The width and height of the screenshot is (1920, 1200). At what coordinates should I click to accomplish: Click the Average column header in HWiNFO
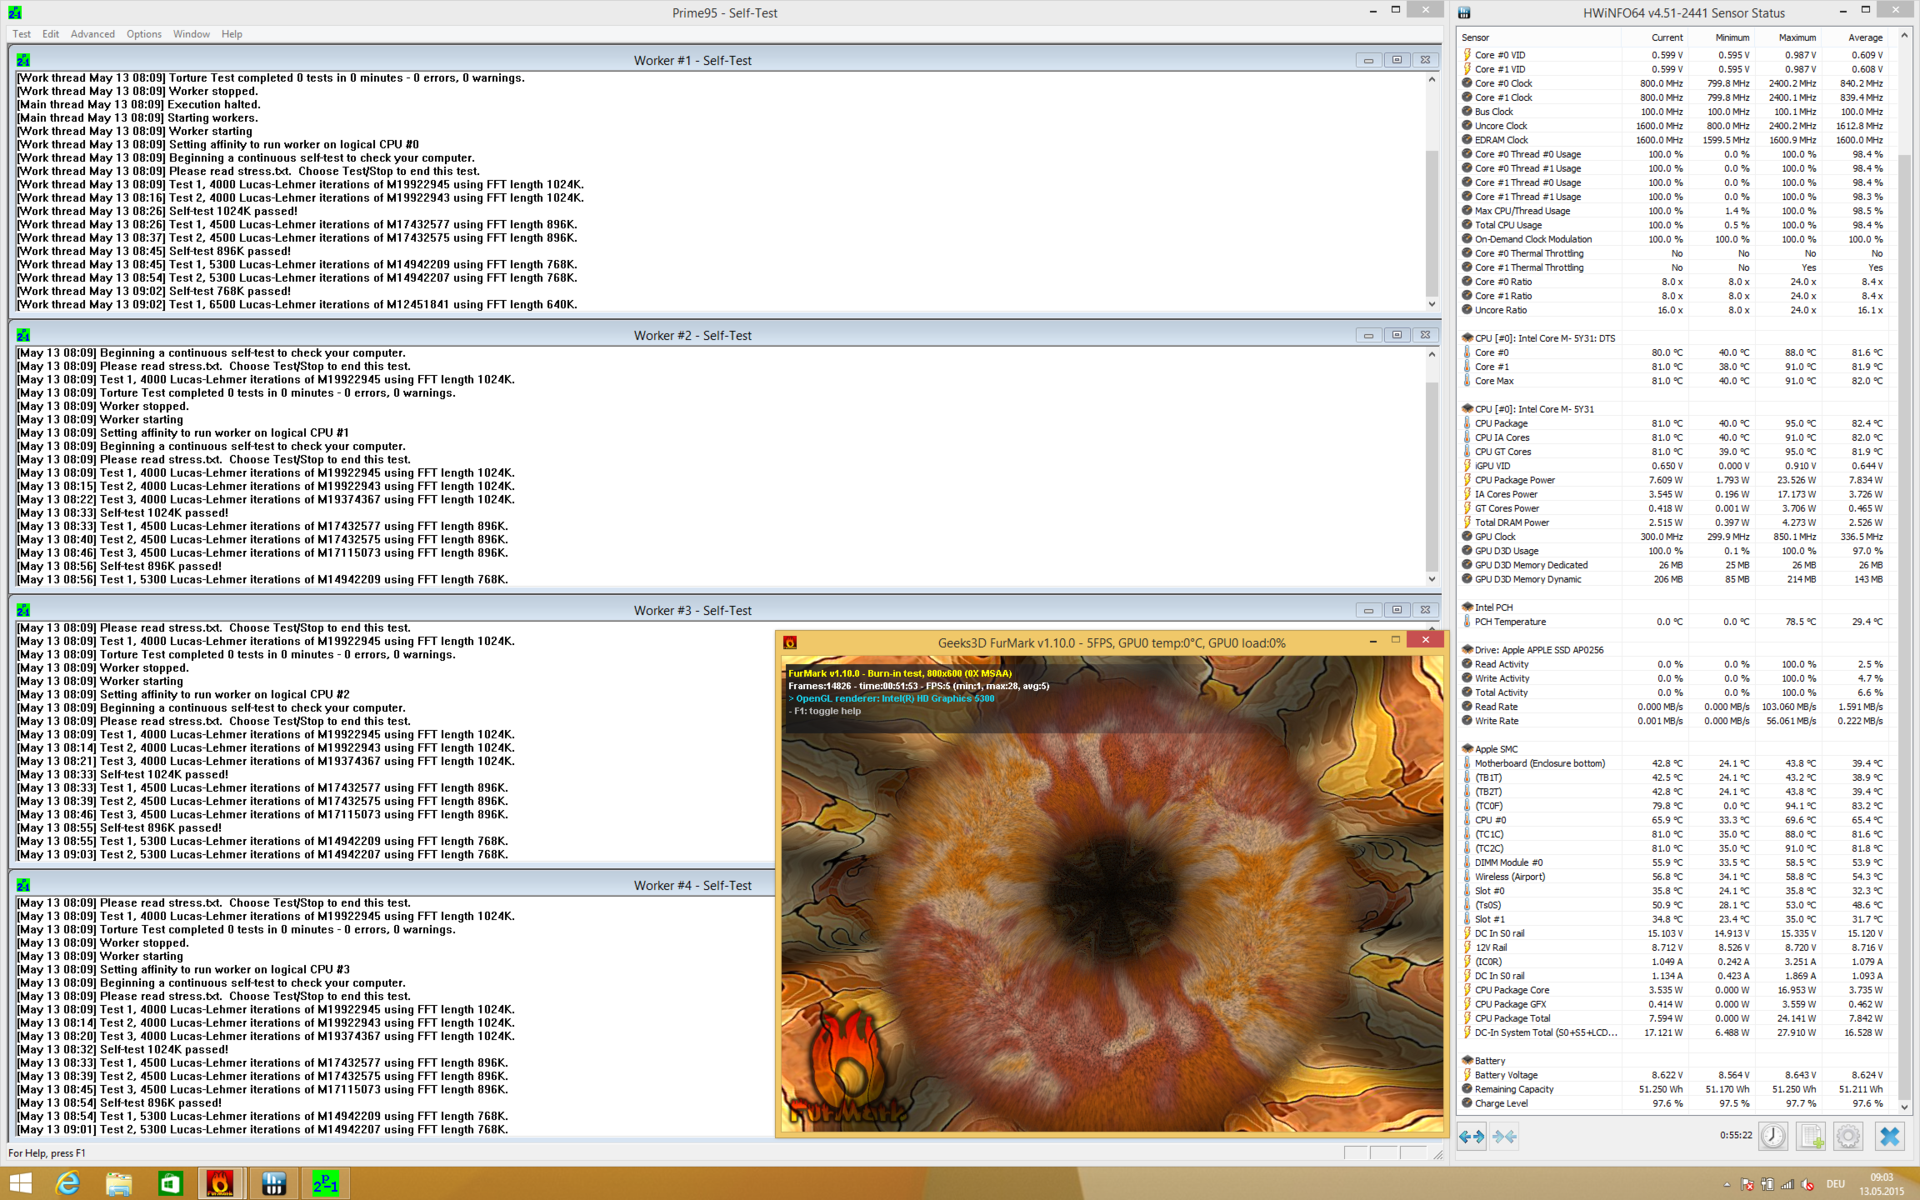click(x=1865, y=37)
